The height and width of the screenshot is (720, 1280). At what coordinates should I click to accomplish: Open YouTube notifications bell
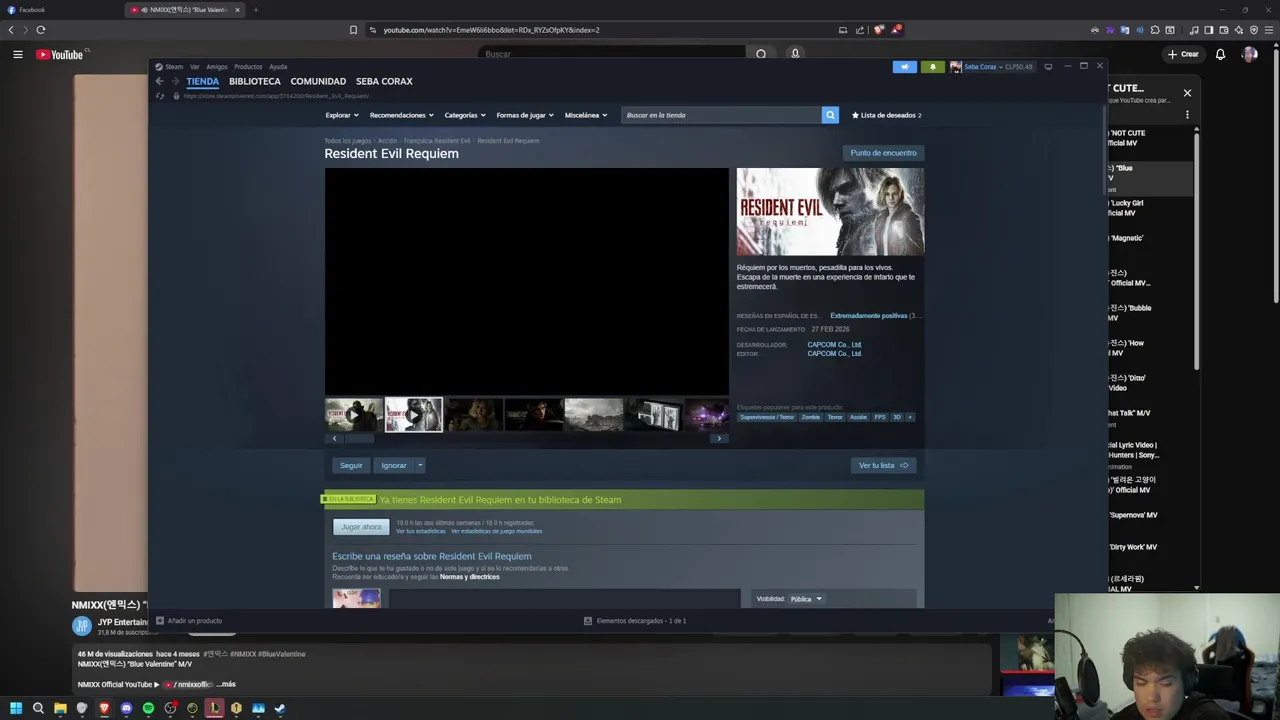(1220, 54)
